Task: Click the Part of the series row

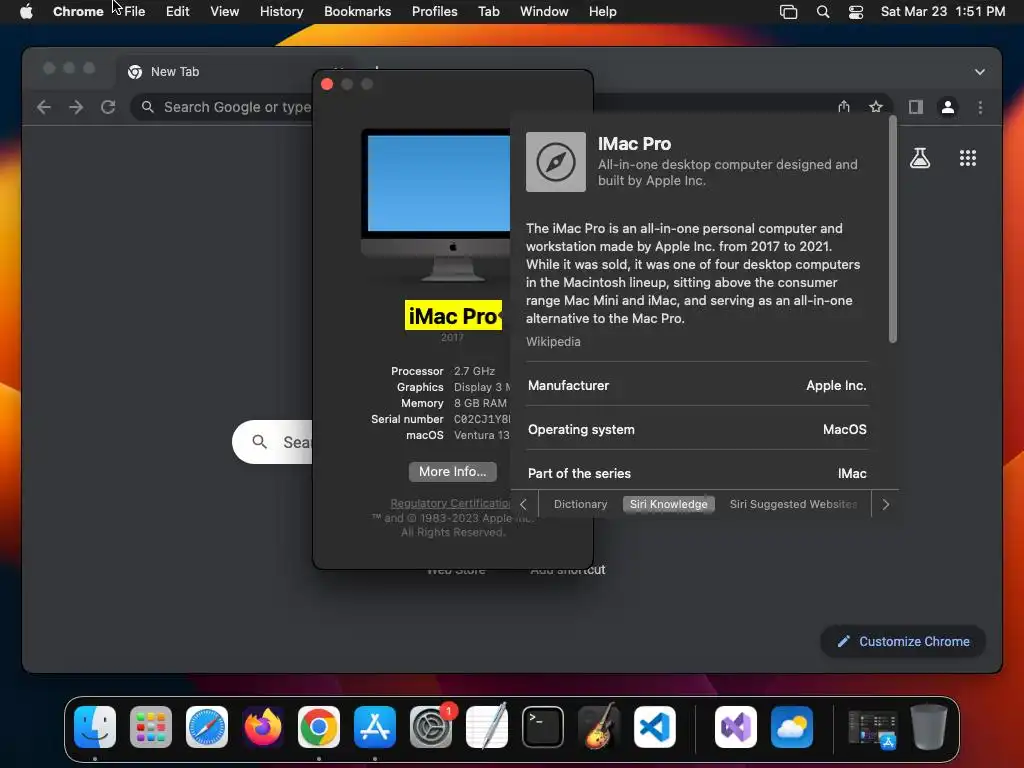Action: [697, 473]
